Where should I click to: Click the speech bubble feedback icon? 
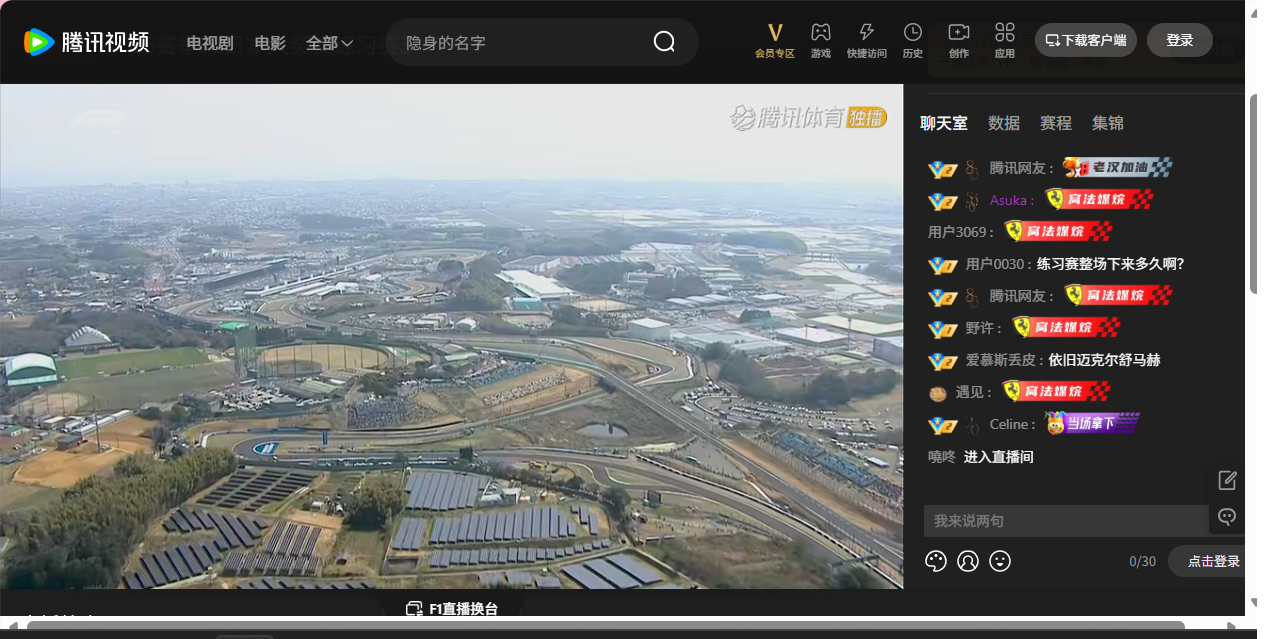point(1228,517)
